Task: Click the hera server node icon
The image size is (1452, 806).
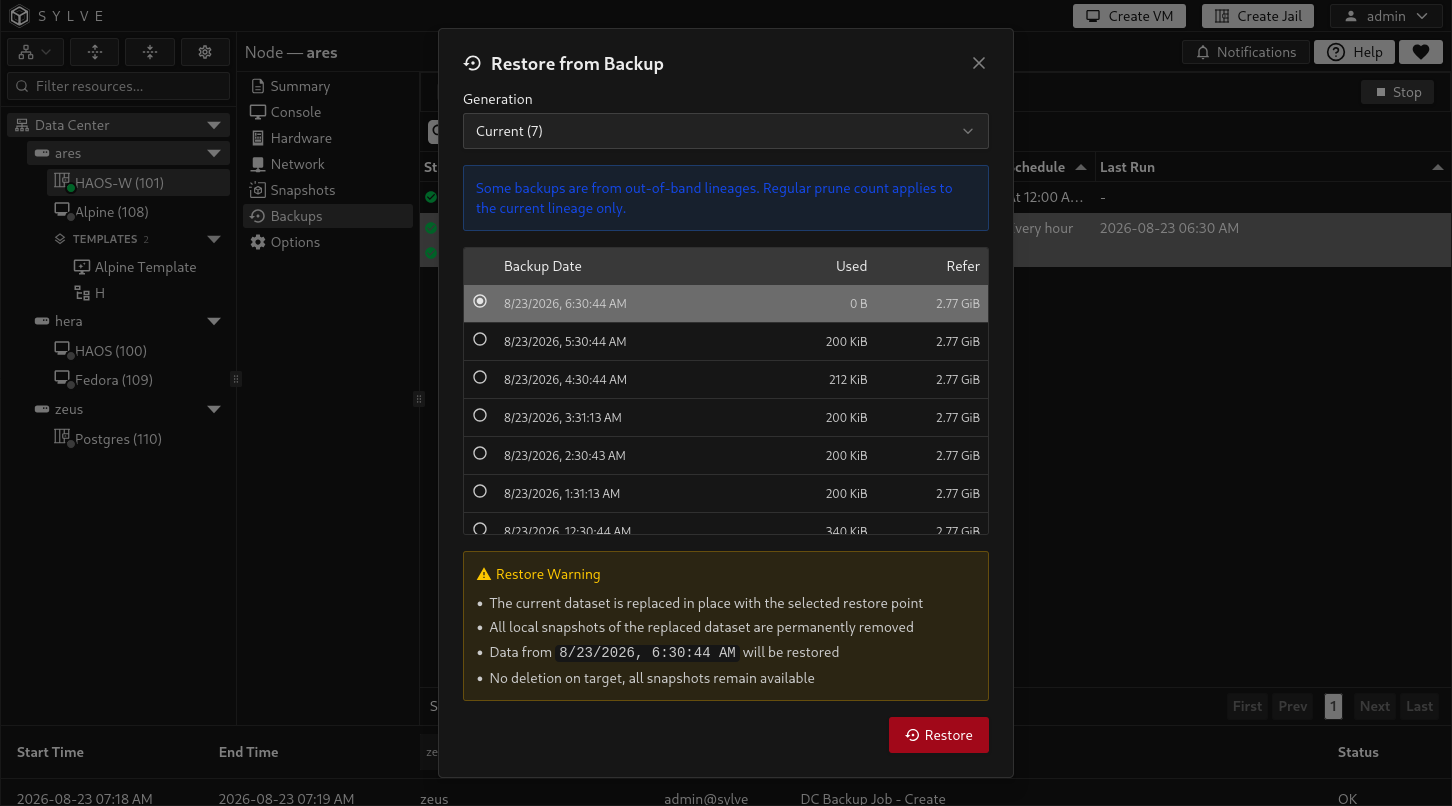Action: [42, 321]
